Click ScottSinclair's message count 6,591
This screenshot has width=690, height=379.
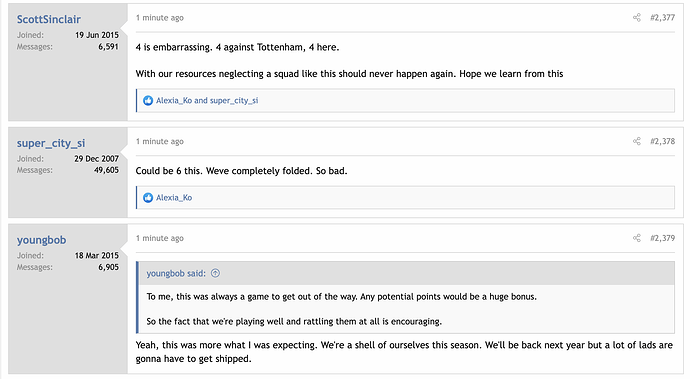108,47
